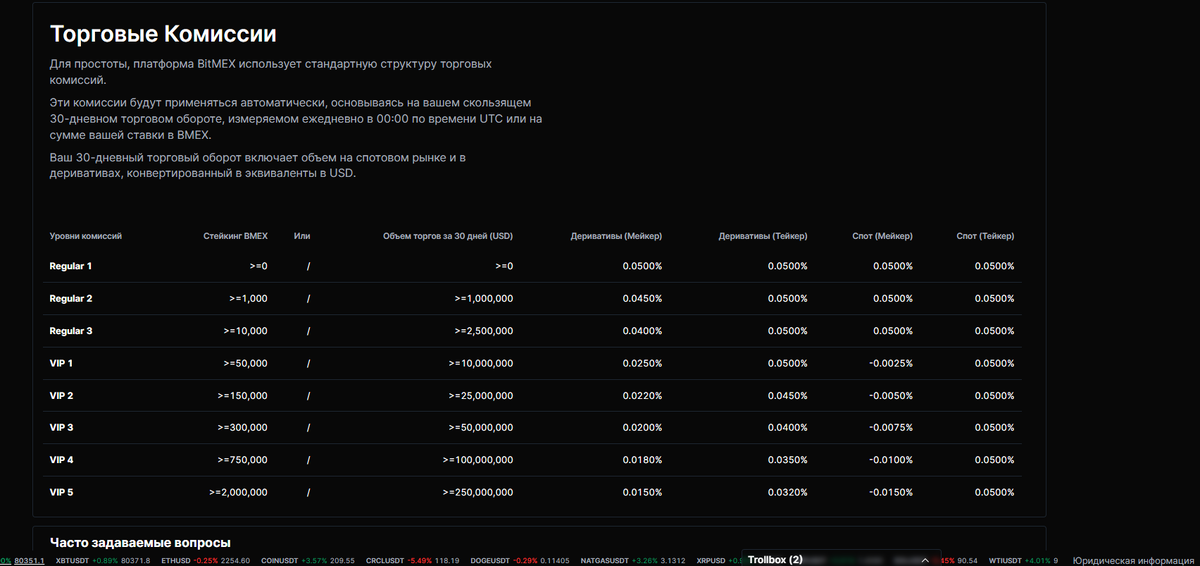Click the Спот (Мейкер) column header

click(884, 236)
